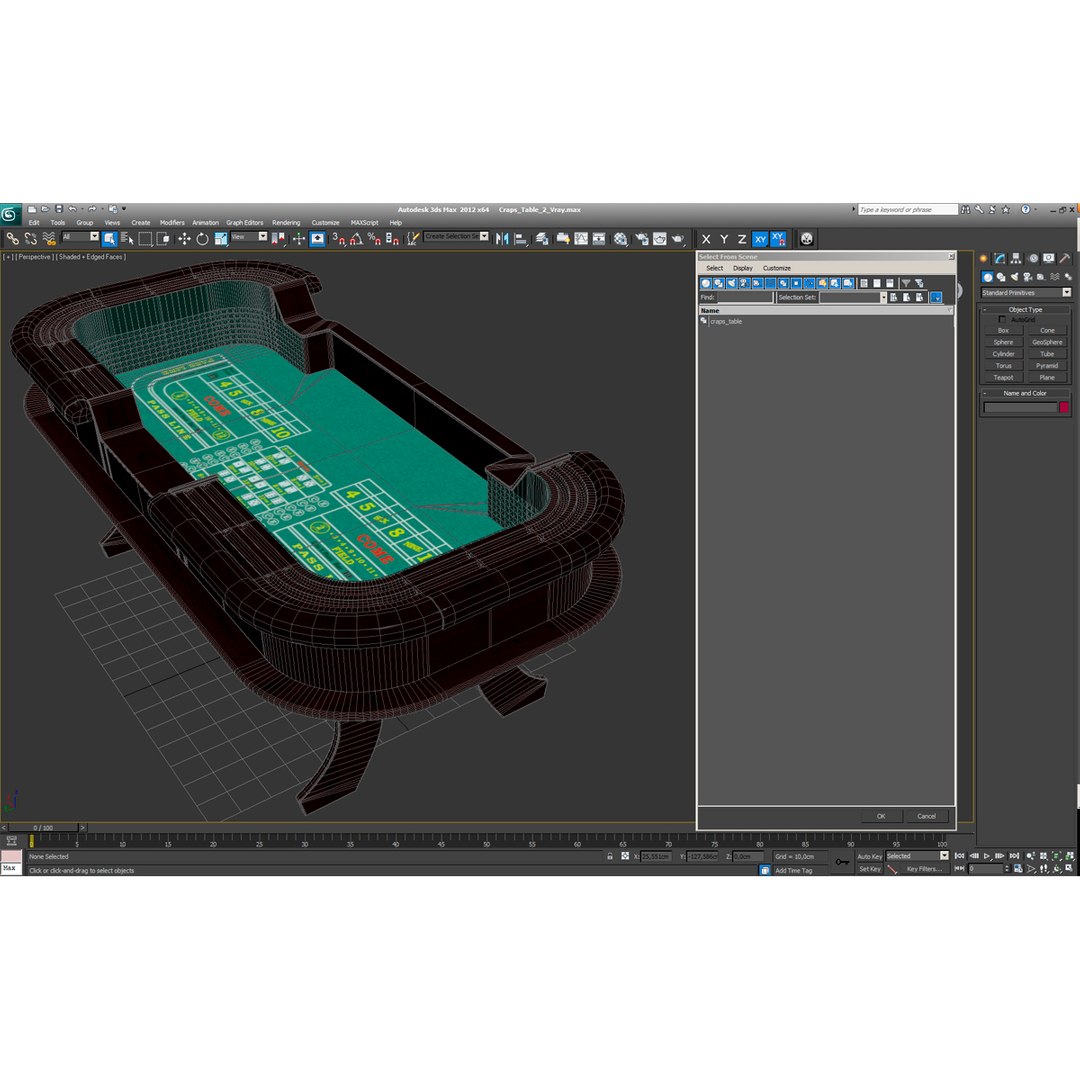The height and width of the screenshot is (1080, 1080).
Task: Enable the AutoGrid checkbox
Action: [x=1002, y=320]
